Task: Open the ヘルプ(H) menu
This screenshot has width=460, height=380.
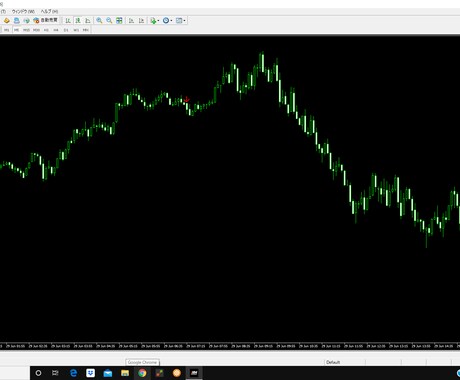Action: tap(49, 12)
